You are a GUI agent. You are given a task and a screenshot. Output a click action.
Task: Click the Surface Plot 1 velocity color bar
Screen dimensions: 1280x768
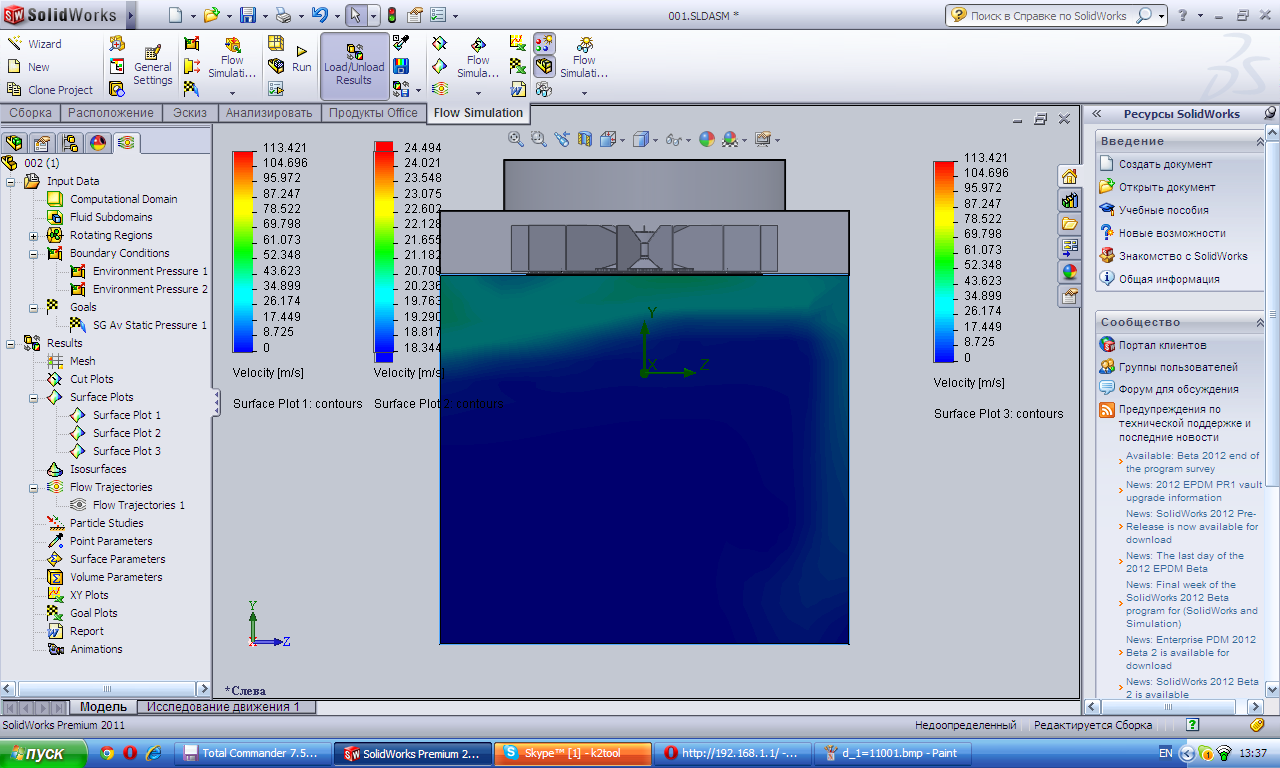pos(243,251)
